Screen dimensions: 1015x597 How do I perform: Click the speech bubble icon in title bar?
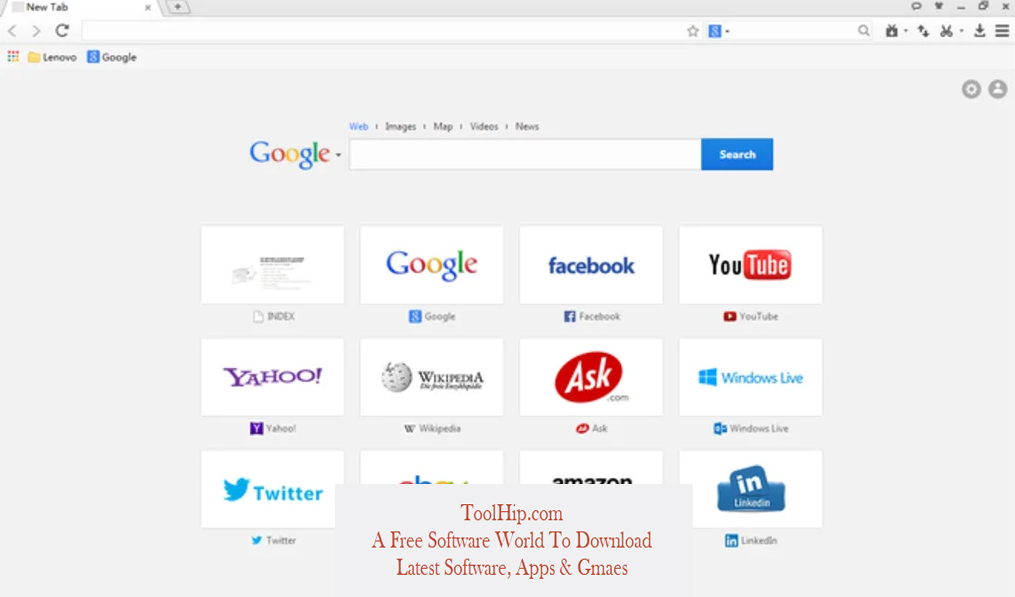917,6
